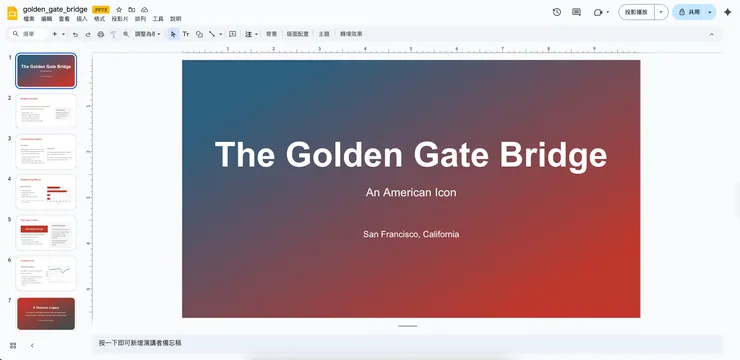
Task: Insert a comment from the toolbar
Action: click(x=232, y=34)
